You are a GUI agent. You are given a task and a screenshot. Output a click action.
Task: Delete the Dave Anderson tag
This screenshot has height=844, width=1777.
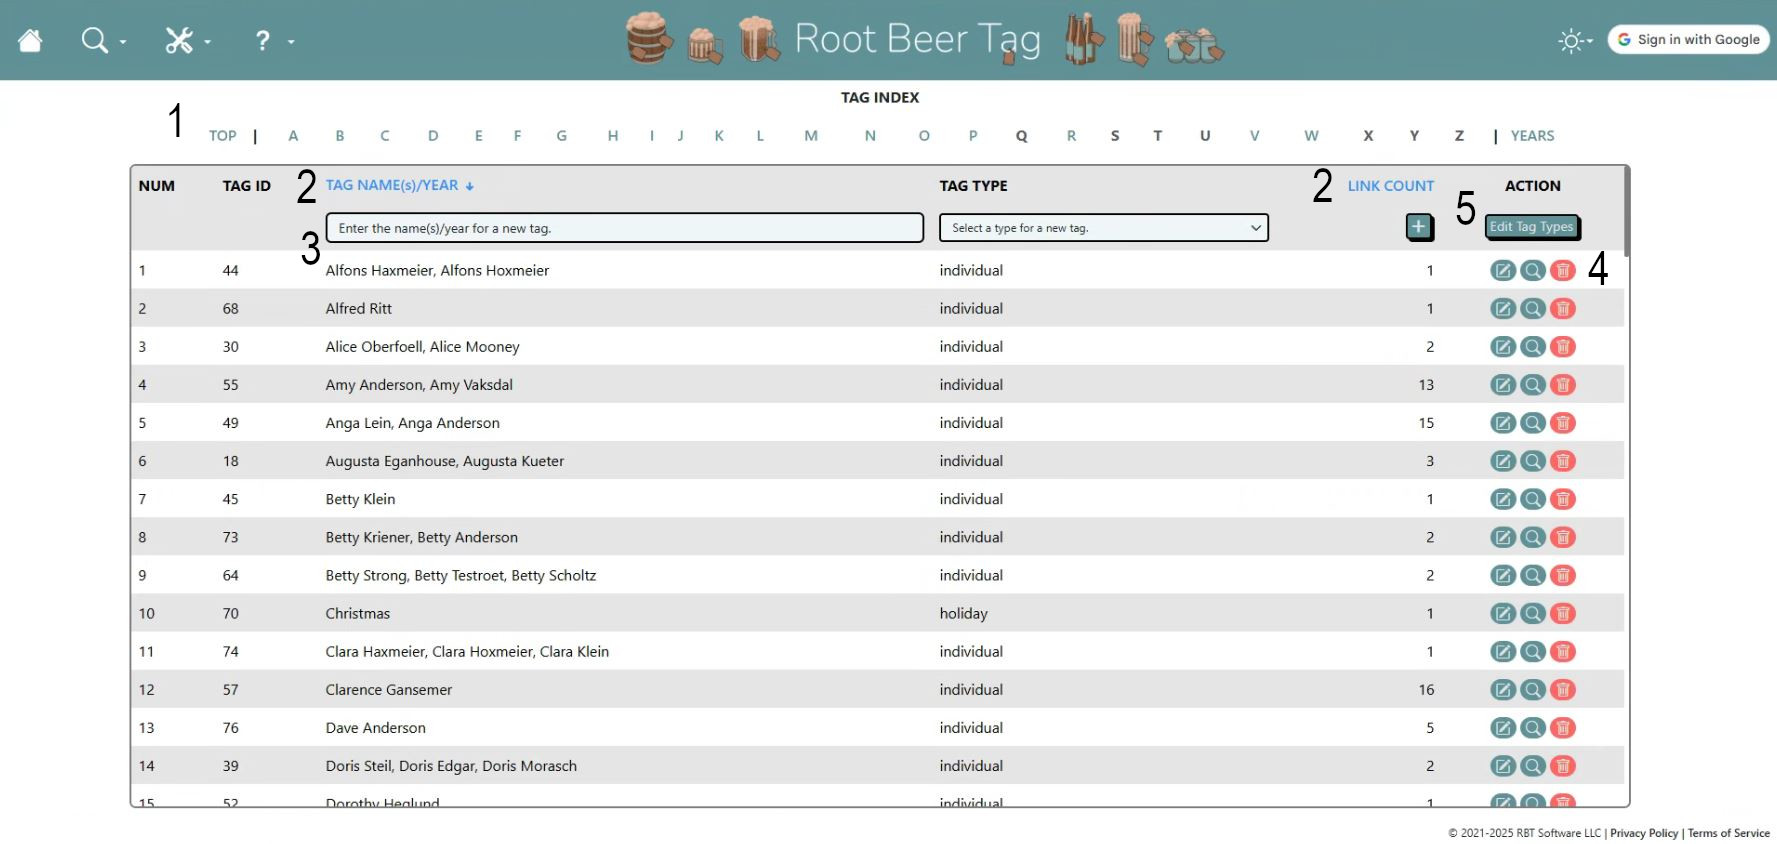[1562, 728]
